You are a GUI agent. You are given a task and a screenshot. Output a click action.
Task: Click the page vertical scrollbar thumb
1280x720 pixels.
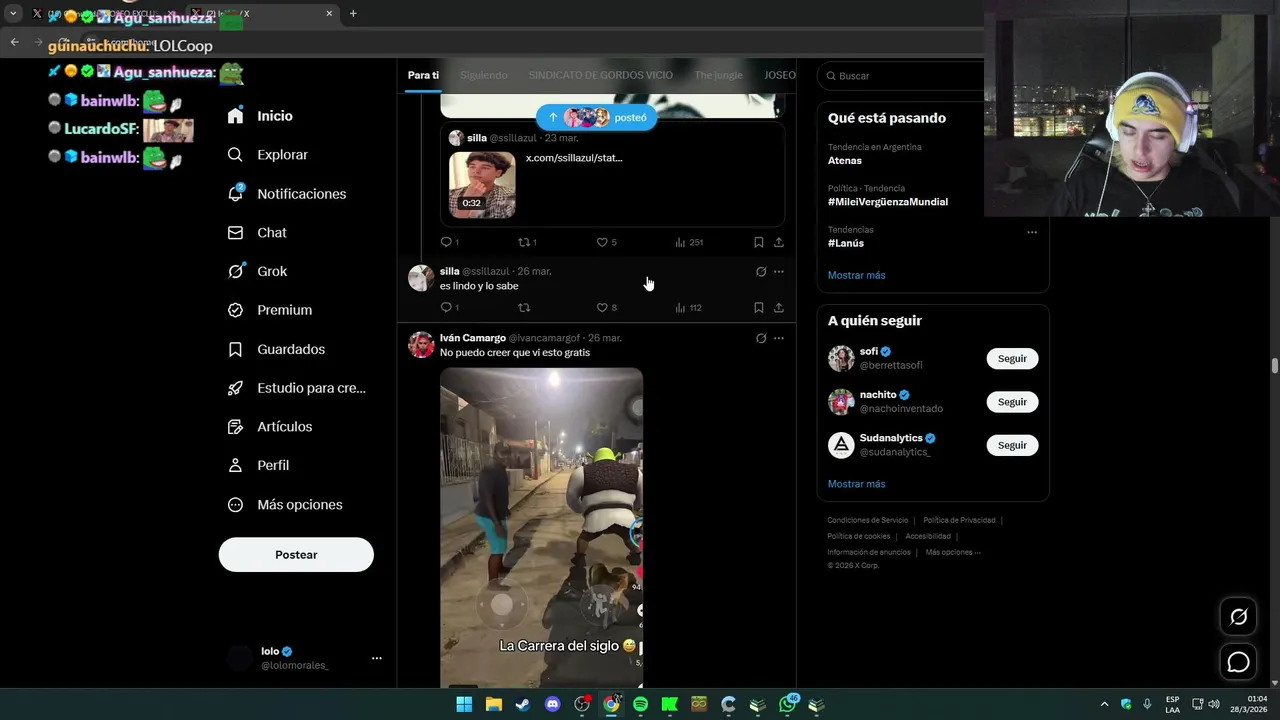(1274, 366)
